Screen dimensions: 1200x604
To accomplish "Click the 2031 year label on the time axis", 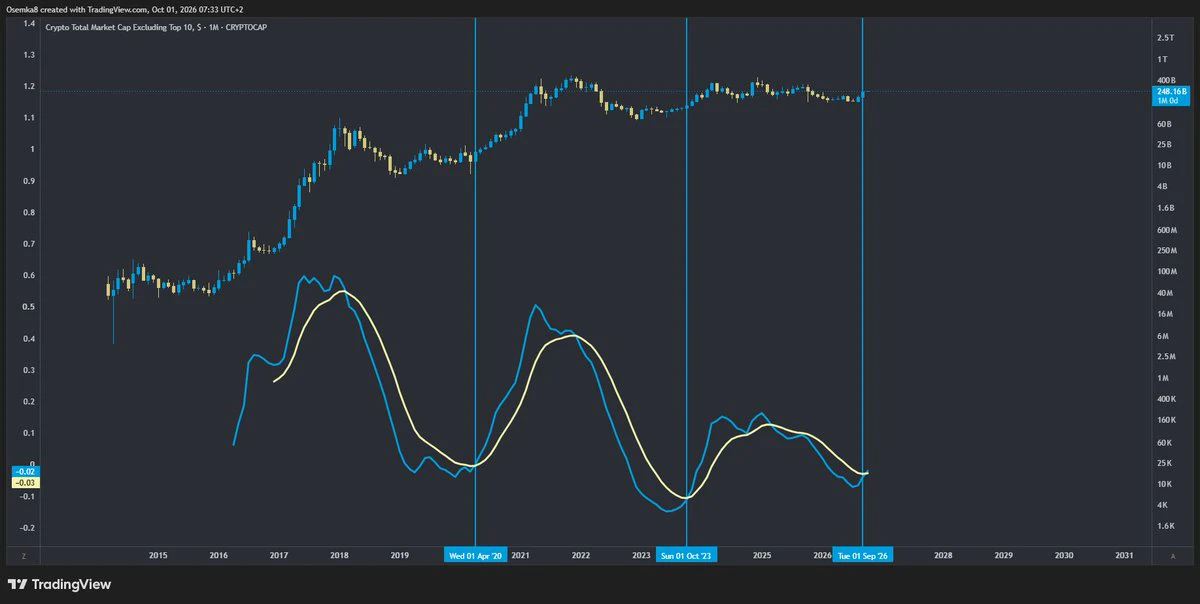I will [x=1124, y=556].
